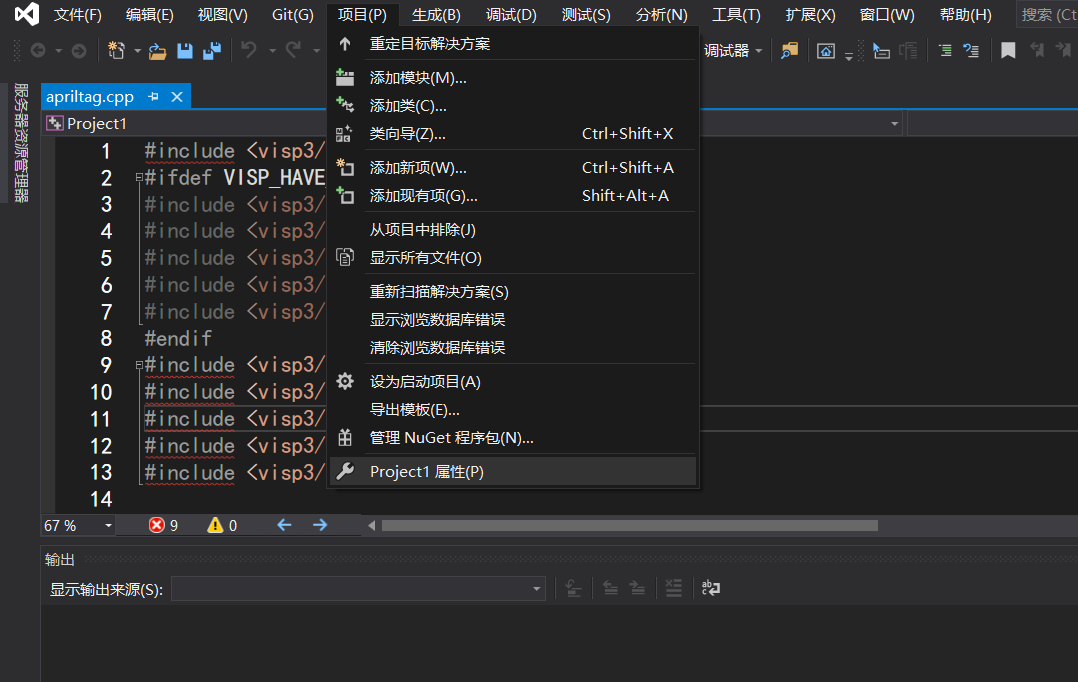Go to previous bookmark icon
Image resolution: width=1078 pixels, height=682 pixels.
click(1037, 50)
